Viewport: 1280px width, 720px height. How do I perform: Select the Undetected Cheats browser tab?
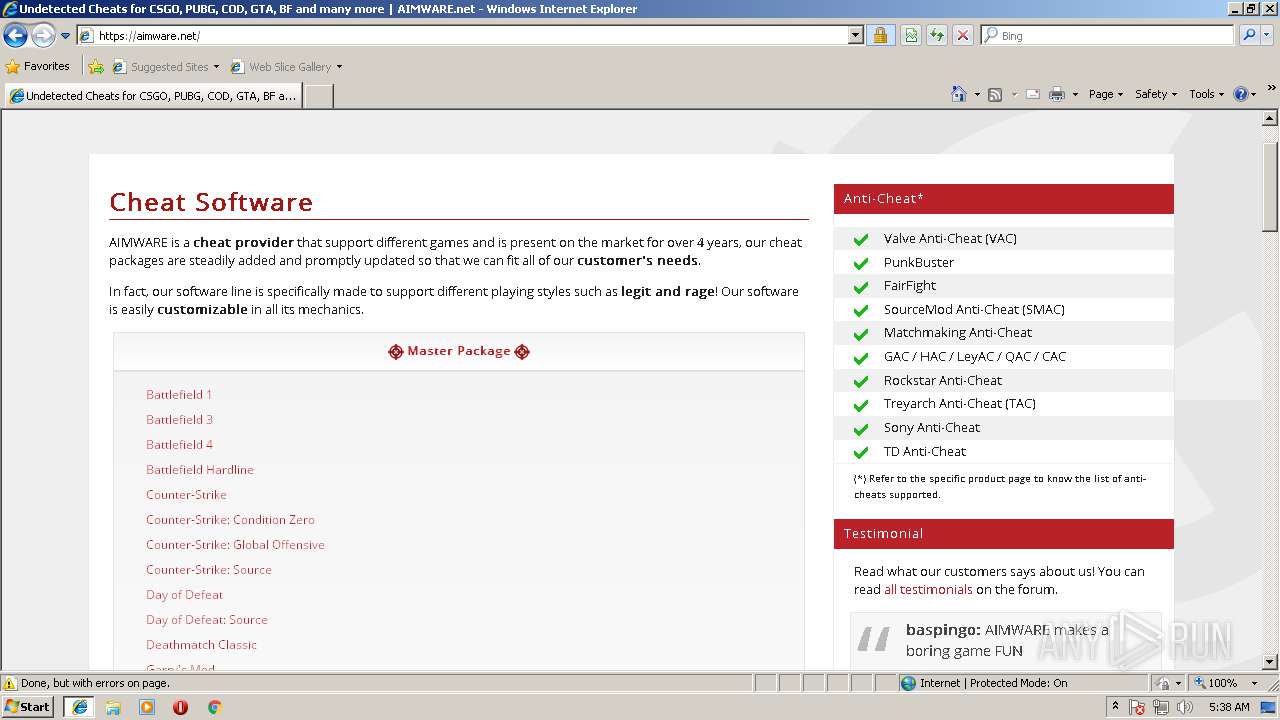point(152,96)
